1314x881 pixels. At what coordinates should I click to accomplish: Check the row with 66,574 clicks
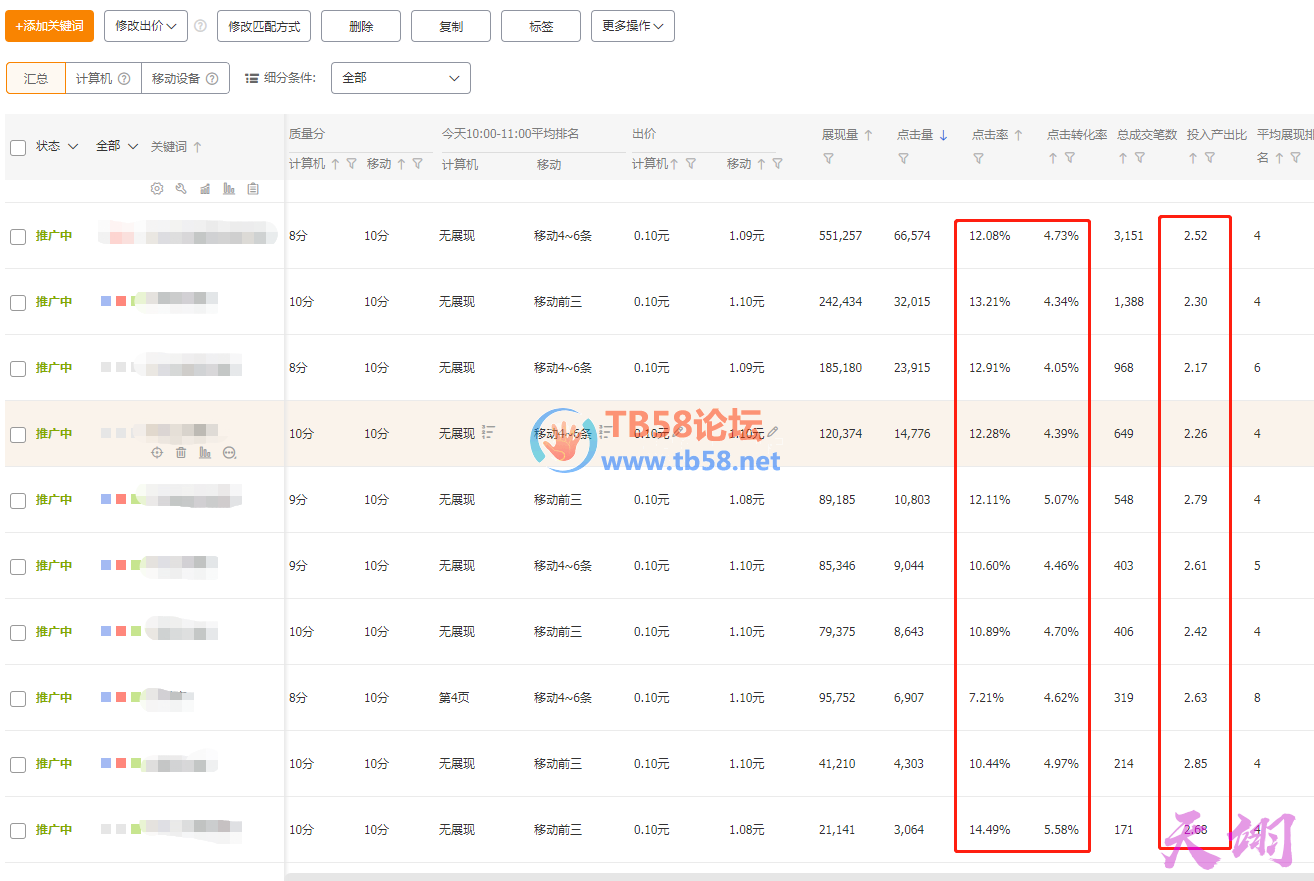point(18,236)
